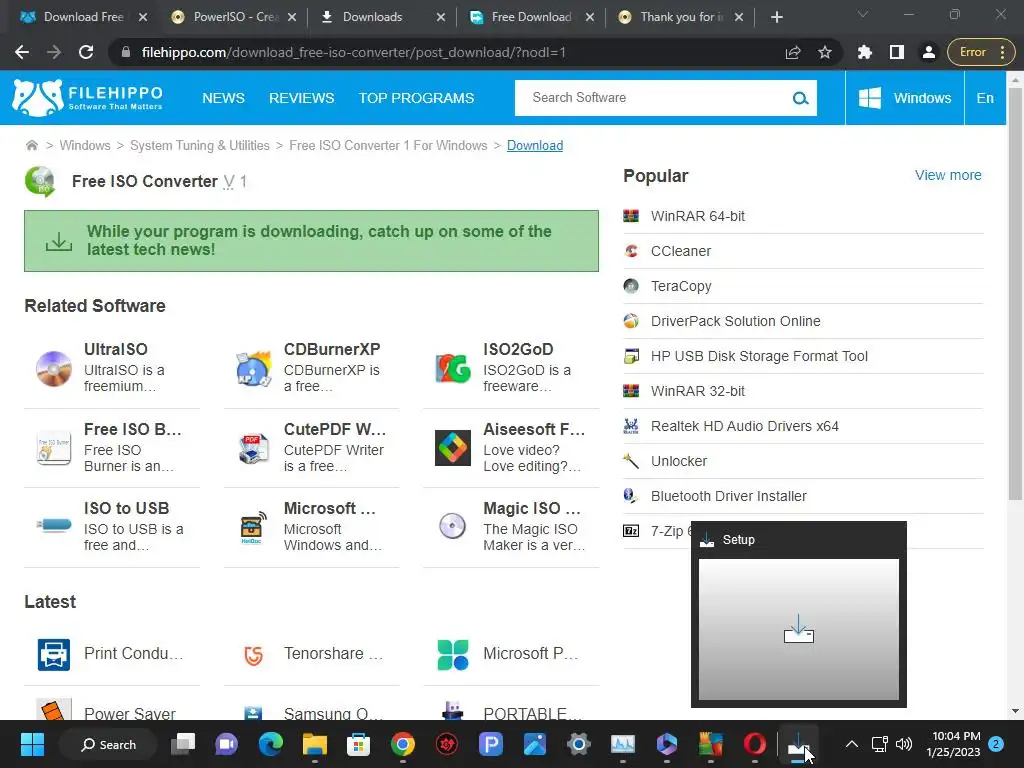Toggle the Chrome side panel icon
1024x768 pixels.
click(x=897, y=52)
